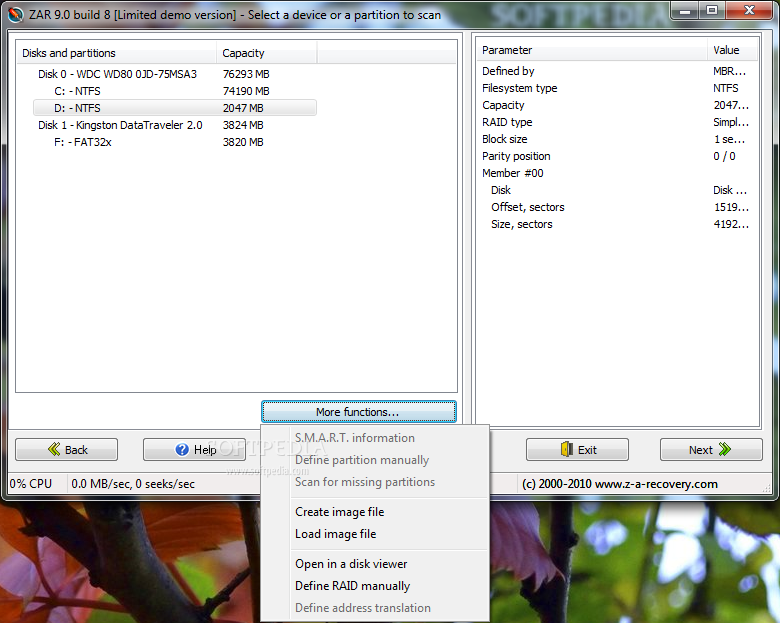The width and height of the screenshot is (780, 623).
Task: Click the yellow door Exit icon
Action: [567, 449]
